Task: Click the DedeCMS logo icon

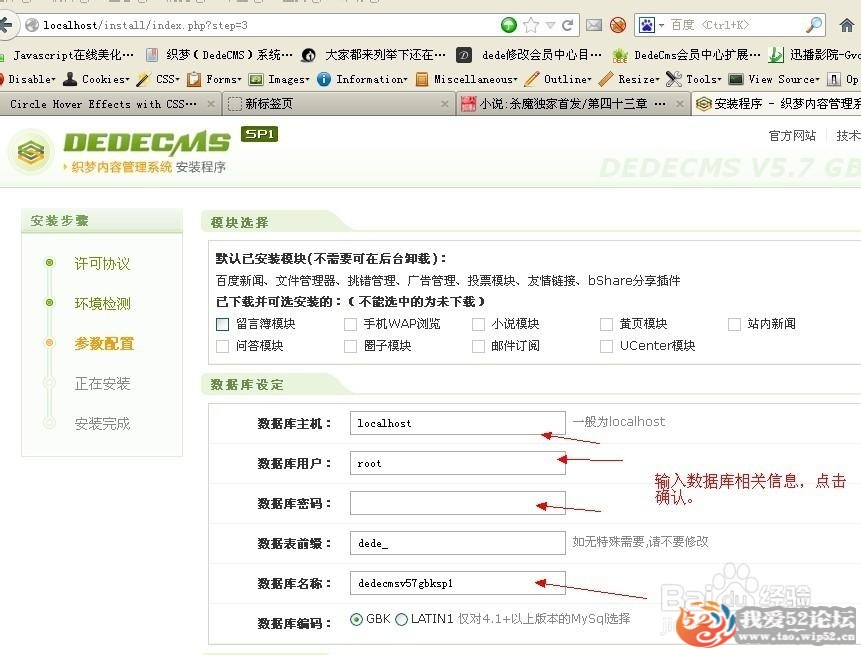Action: [31, 152]
